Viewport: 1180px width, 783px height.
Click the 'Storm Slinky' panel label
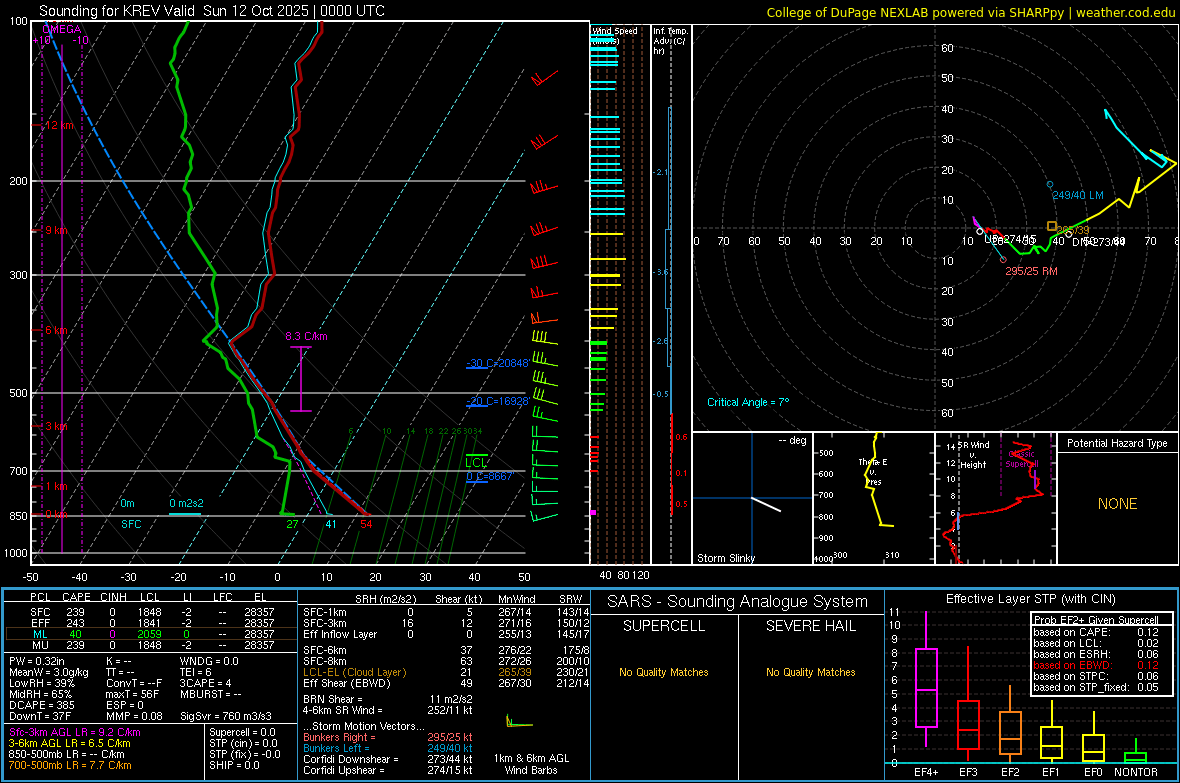[x=725, y=558]
